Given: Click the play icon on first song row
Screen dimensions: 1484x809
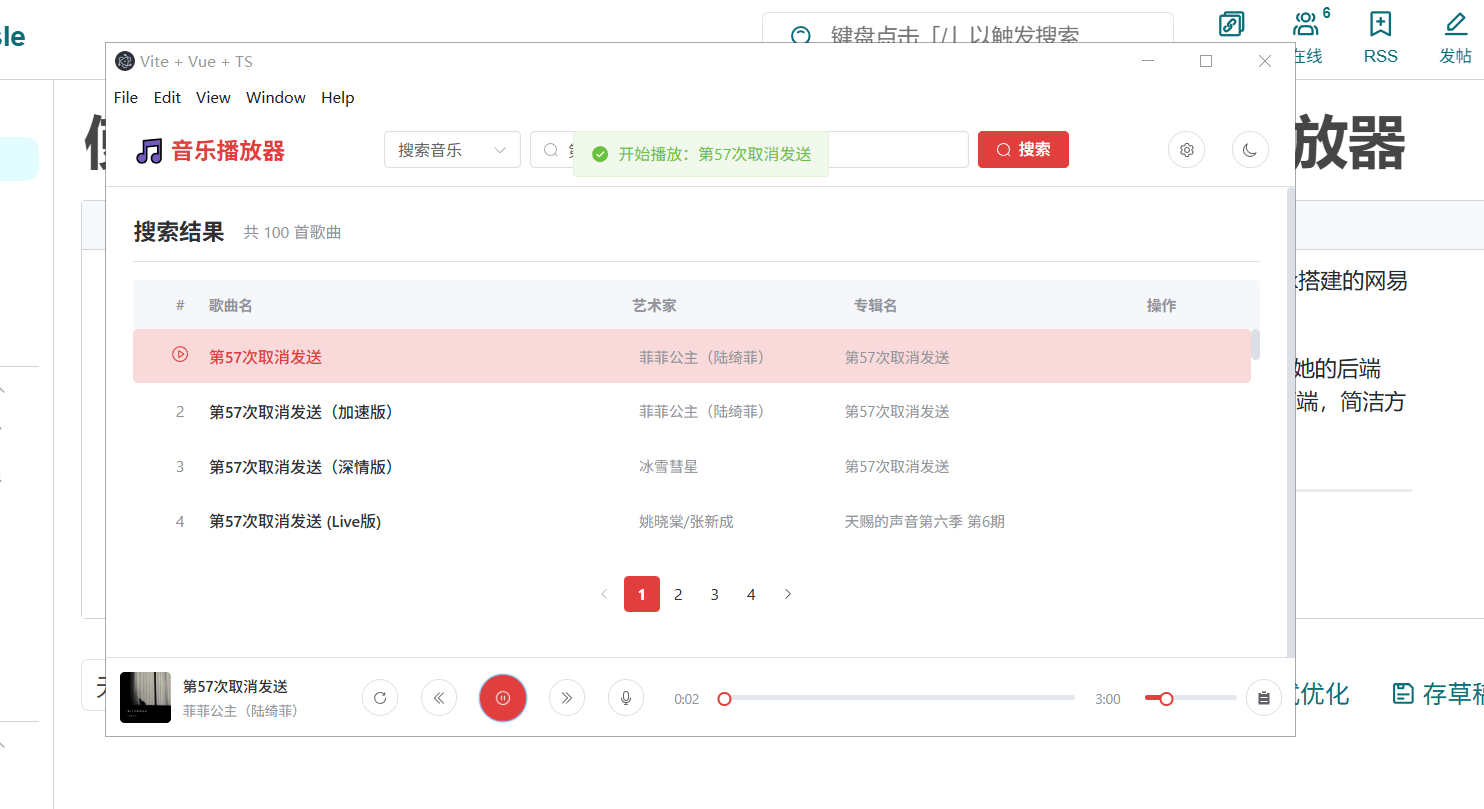Looking at the screenshot, I should coord(180,354).
